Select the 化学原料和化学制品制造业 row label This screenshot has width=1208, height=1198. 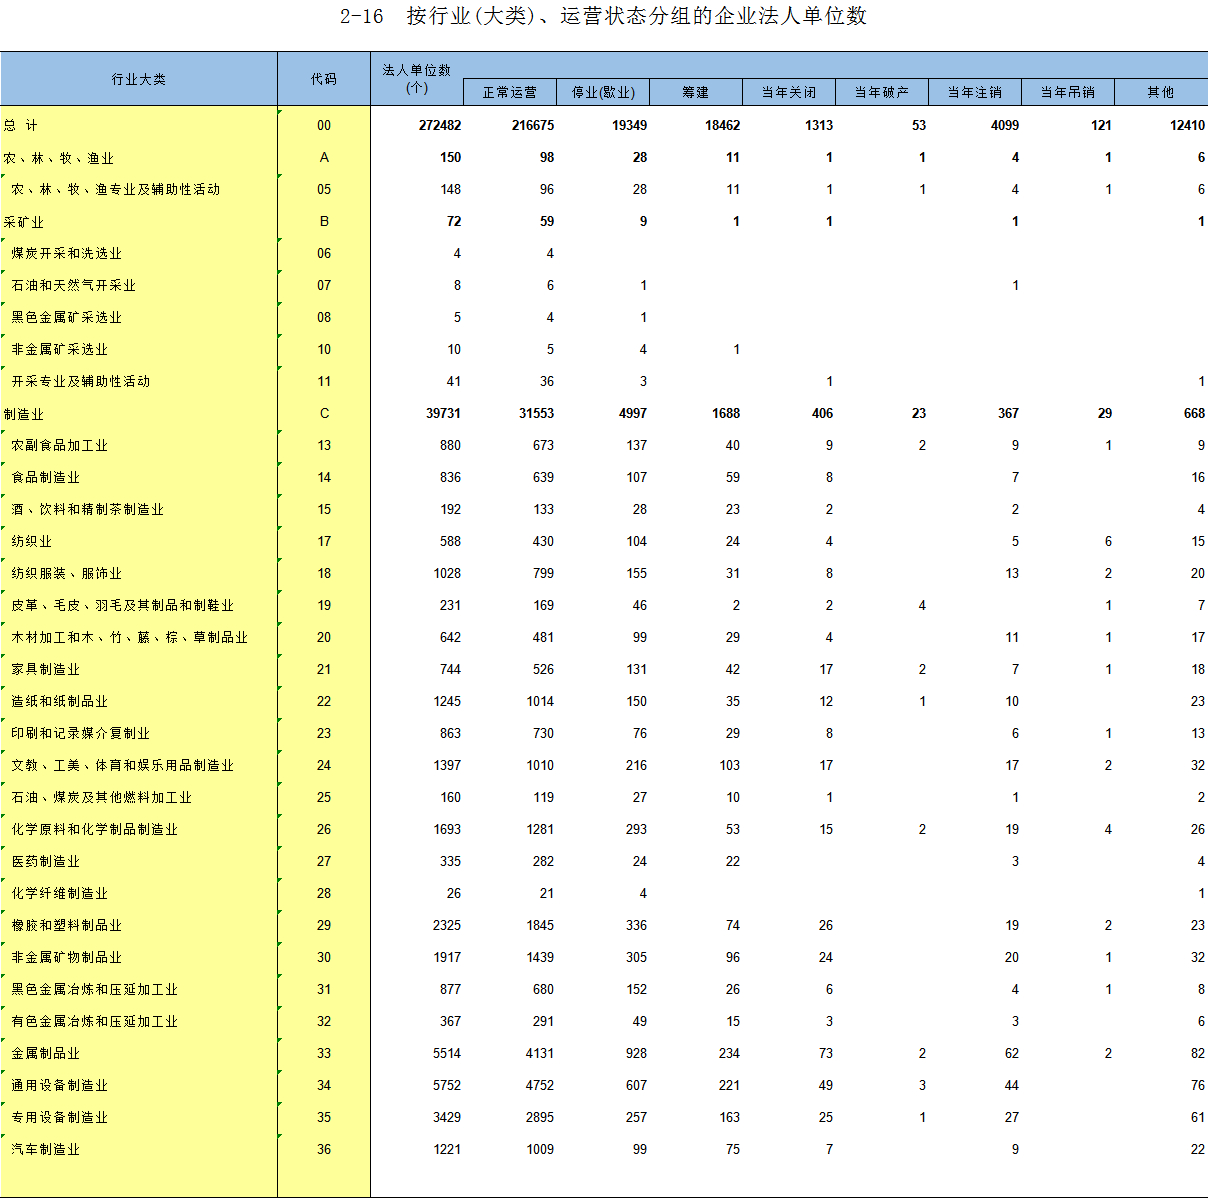click(x=95, y=829)
